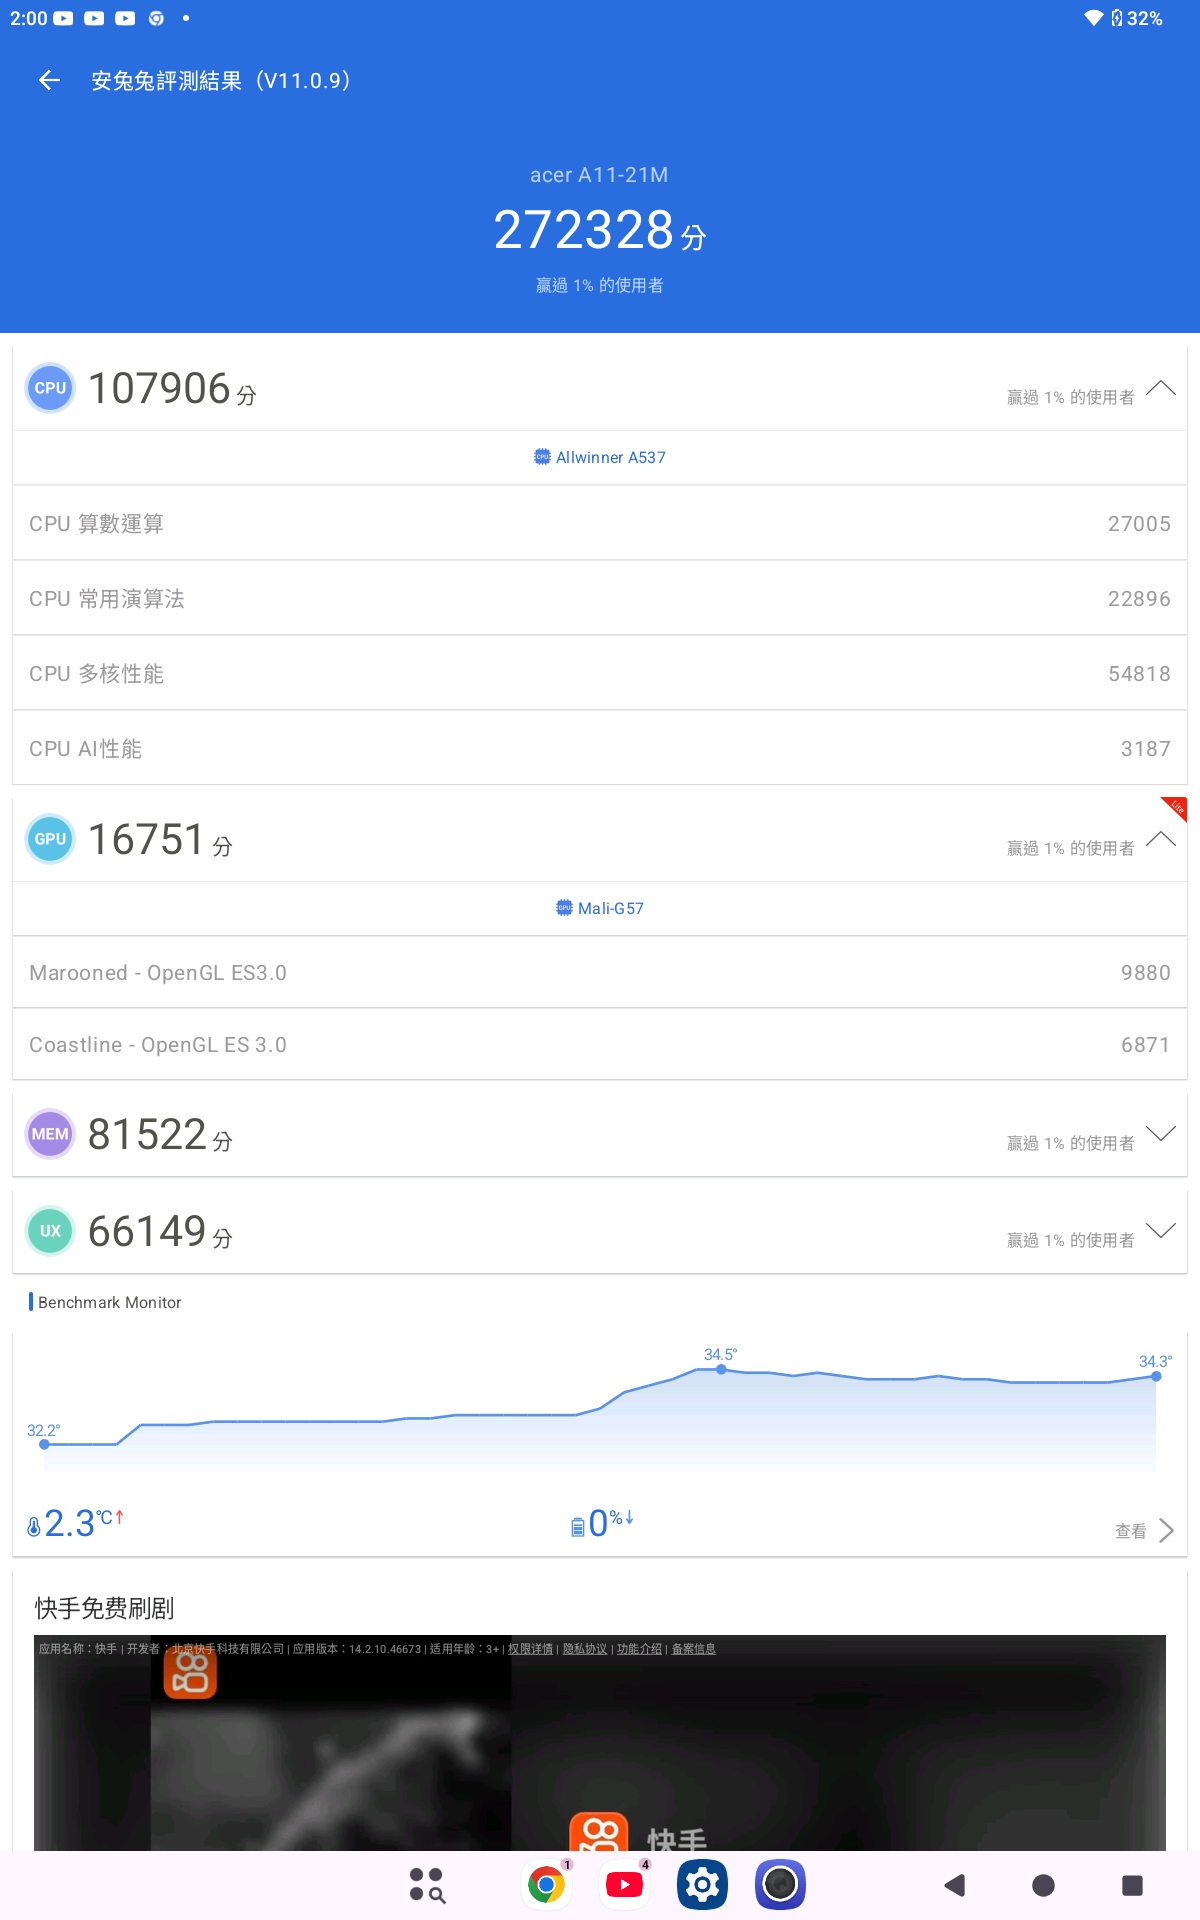Viewport: 1200px width, 1920px height.
Task: Open Settings gear app in taskbar
Action: [x=703, y=1885]
